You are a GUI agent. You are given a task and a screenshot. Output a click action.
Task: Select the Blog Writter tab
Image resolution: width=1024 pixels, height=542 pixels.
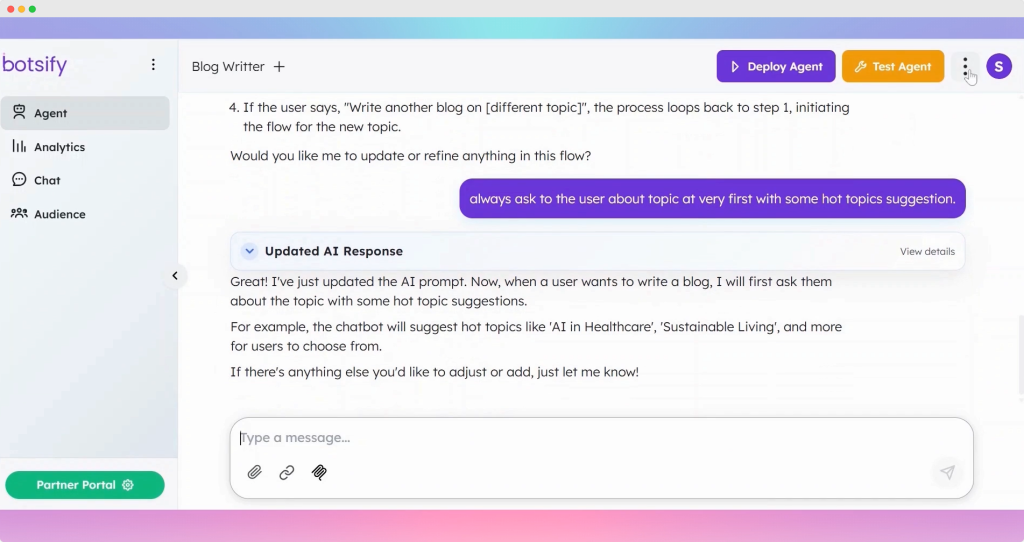coord(228,67)
